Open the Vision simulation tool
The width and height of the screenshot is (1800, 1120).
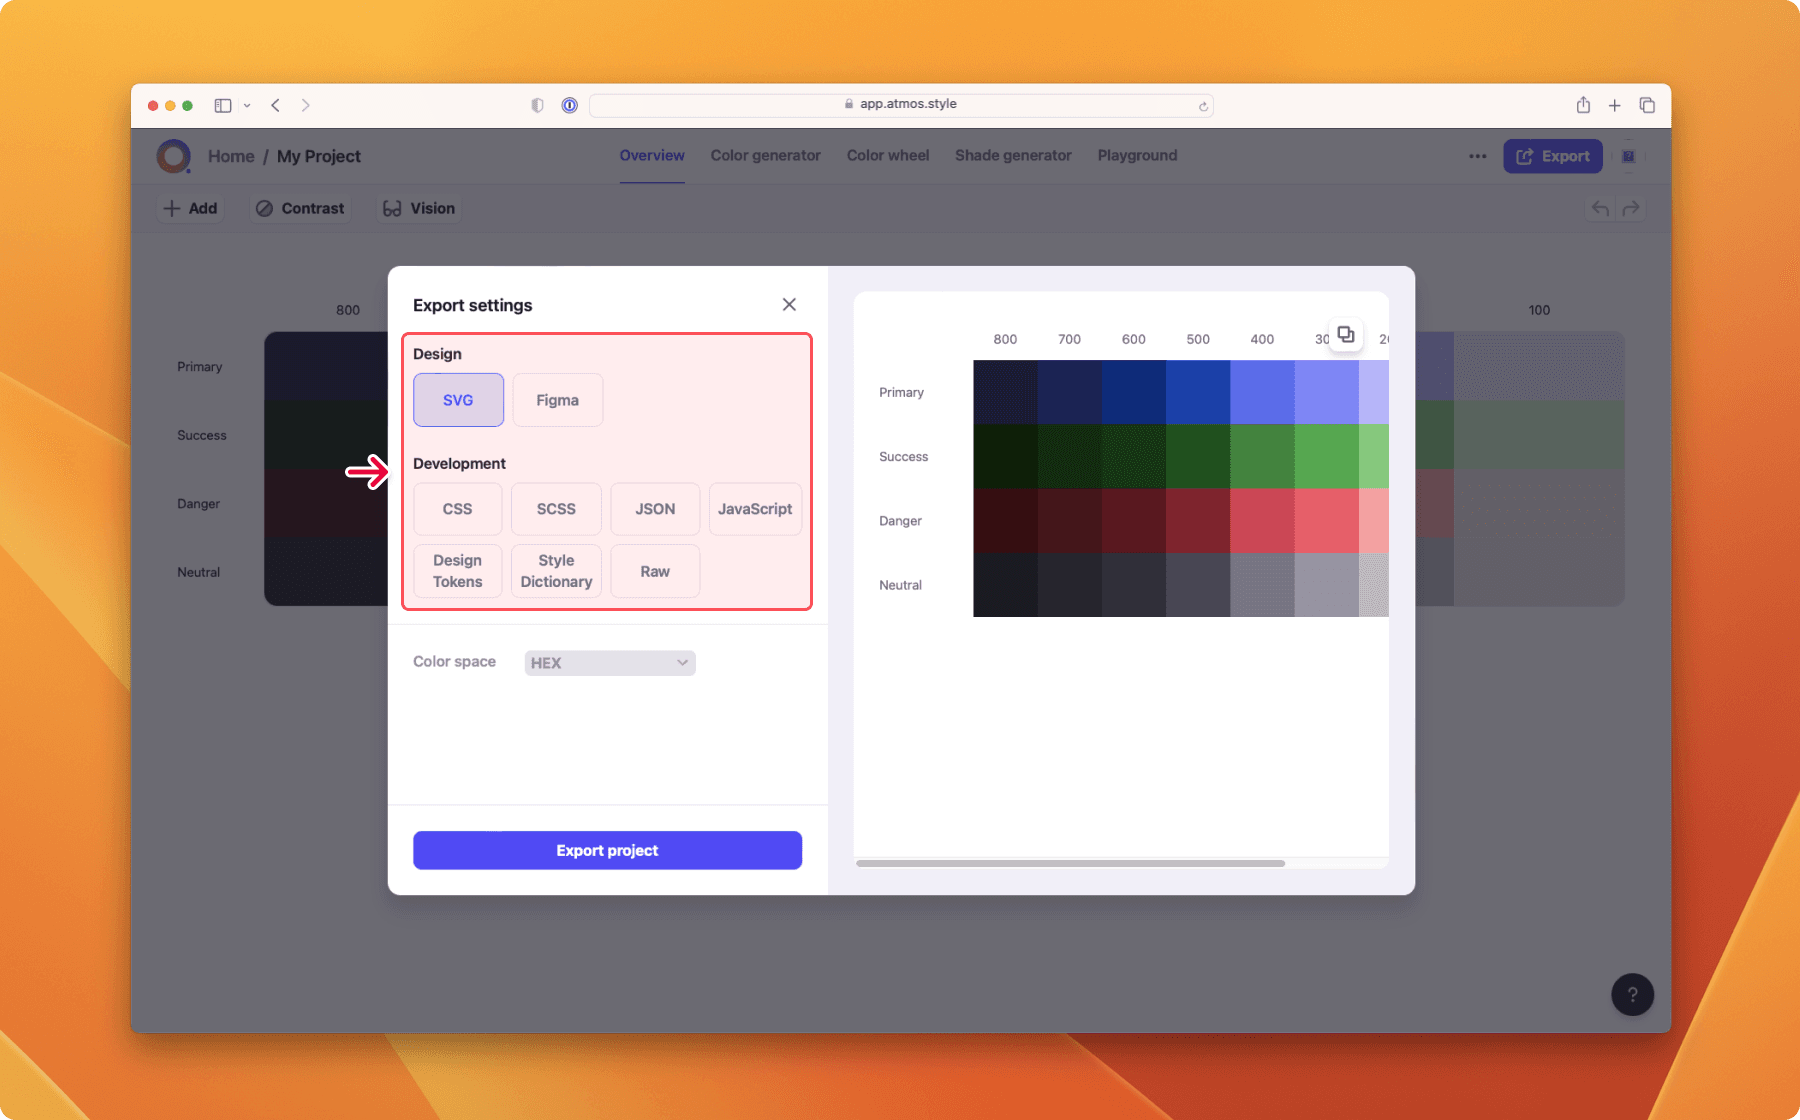tap(418, 208)
